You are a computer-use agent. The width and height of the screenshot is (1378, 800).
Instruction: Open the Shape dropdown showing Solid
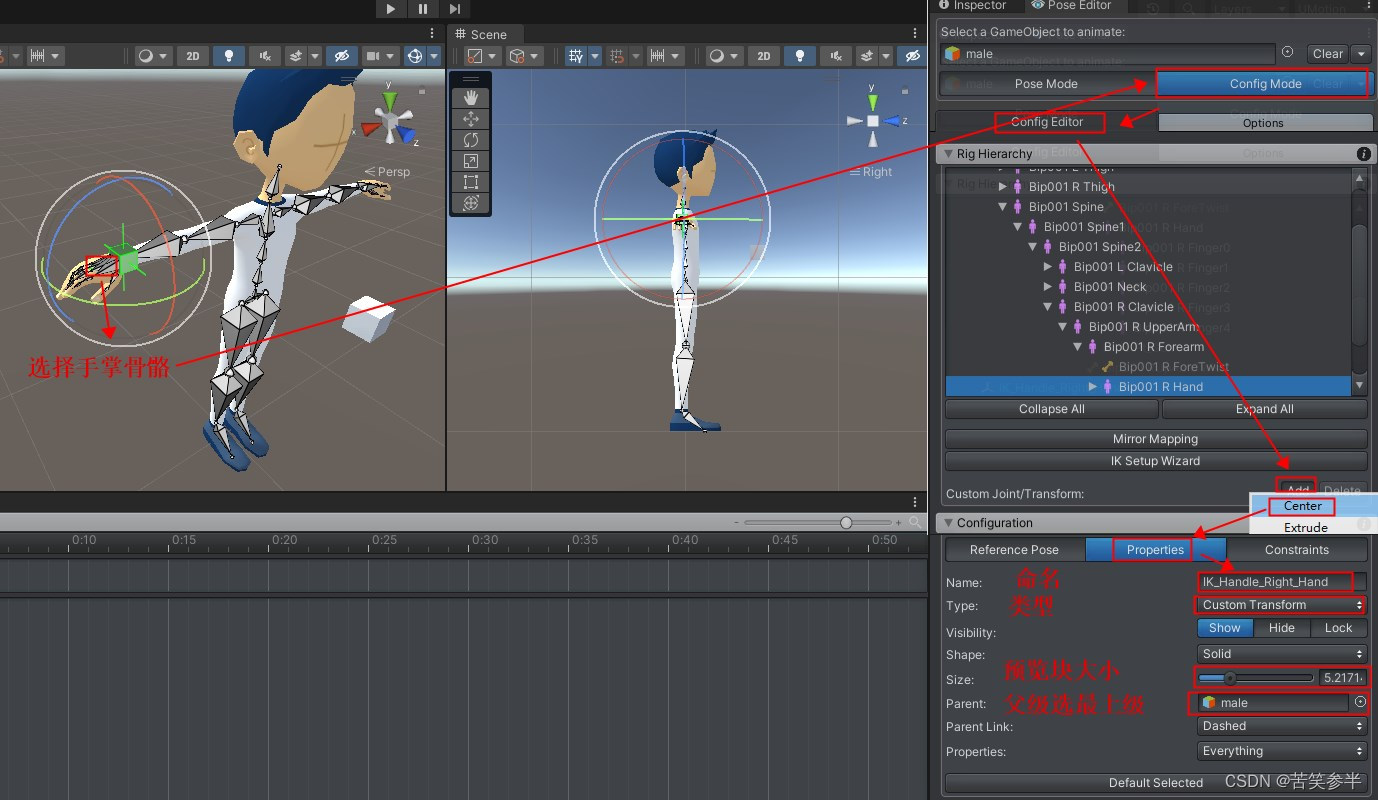pyautogui.click(x=1281, y=653)
